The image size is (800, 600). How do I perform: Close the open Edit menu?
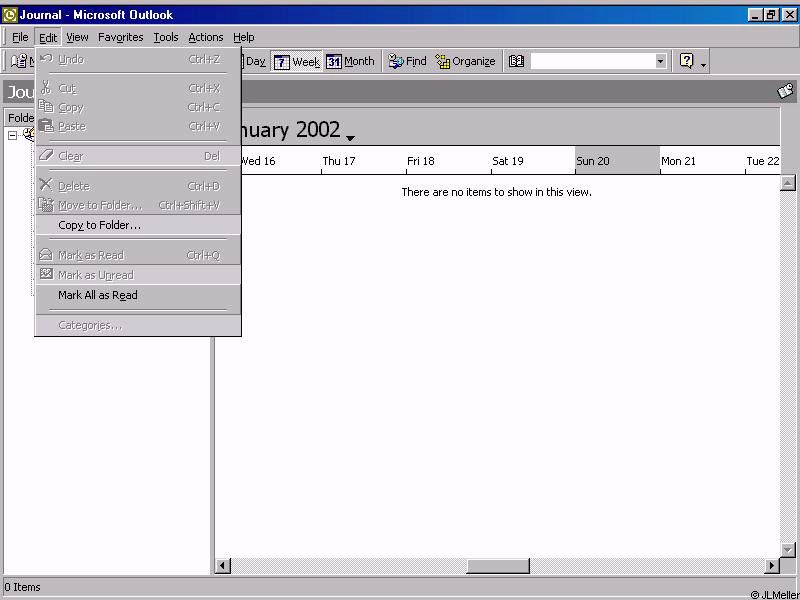[x=48, y=37]
